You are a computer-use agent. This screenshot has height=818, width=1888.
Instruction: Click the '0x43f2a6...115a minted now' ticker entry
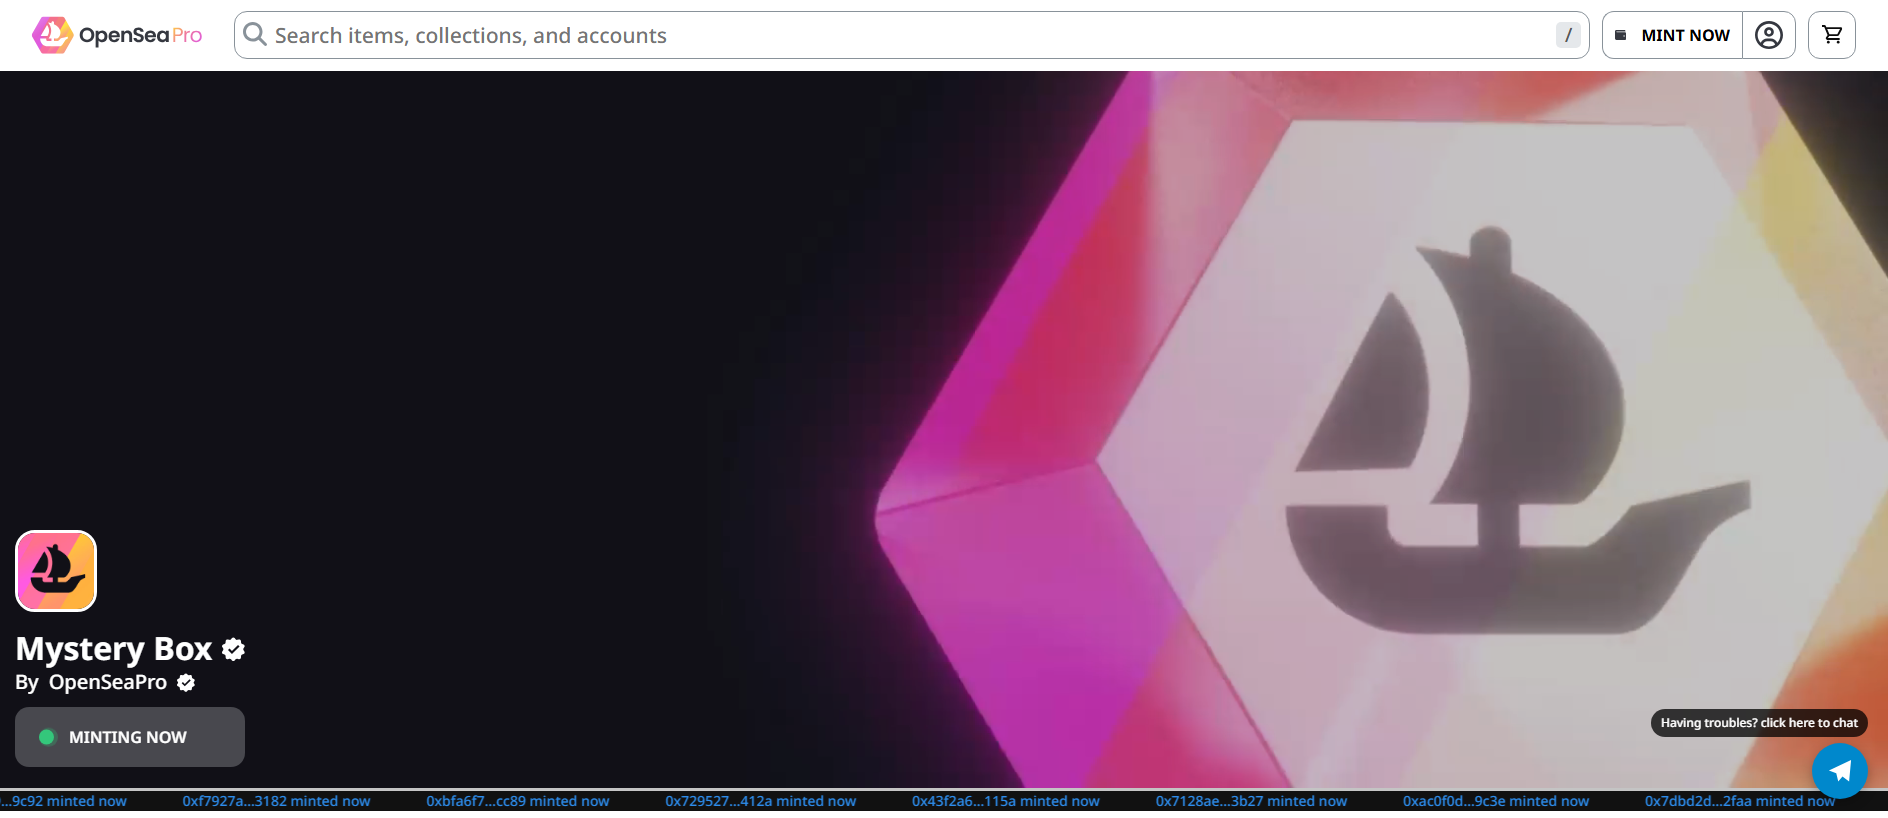[x=1006, y=801]
